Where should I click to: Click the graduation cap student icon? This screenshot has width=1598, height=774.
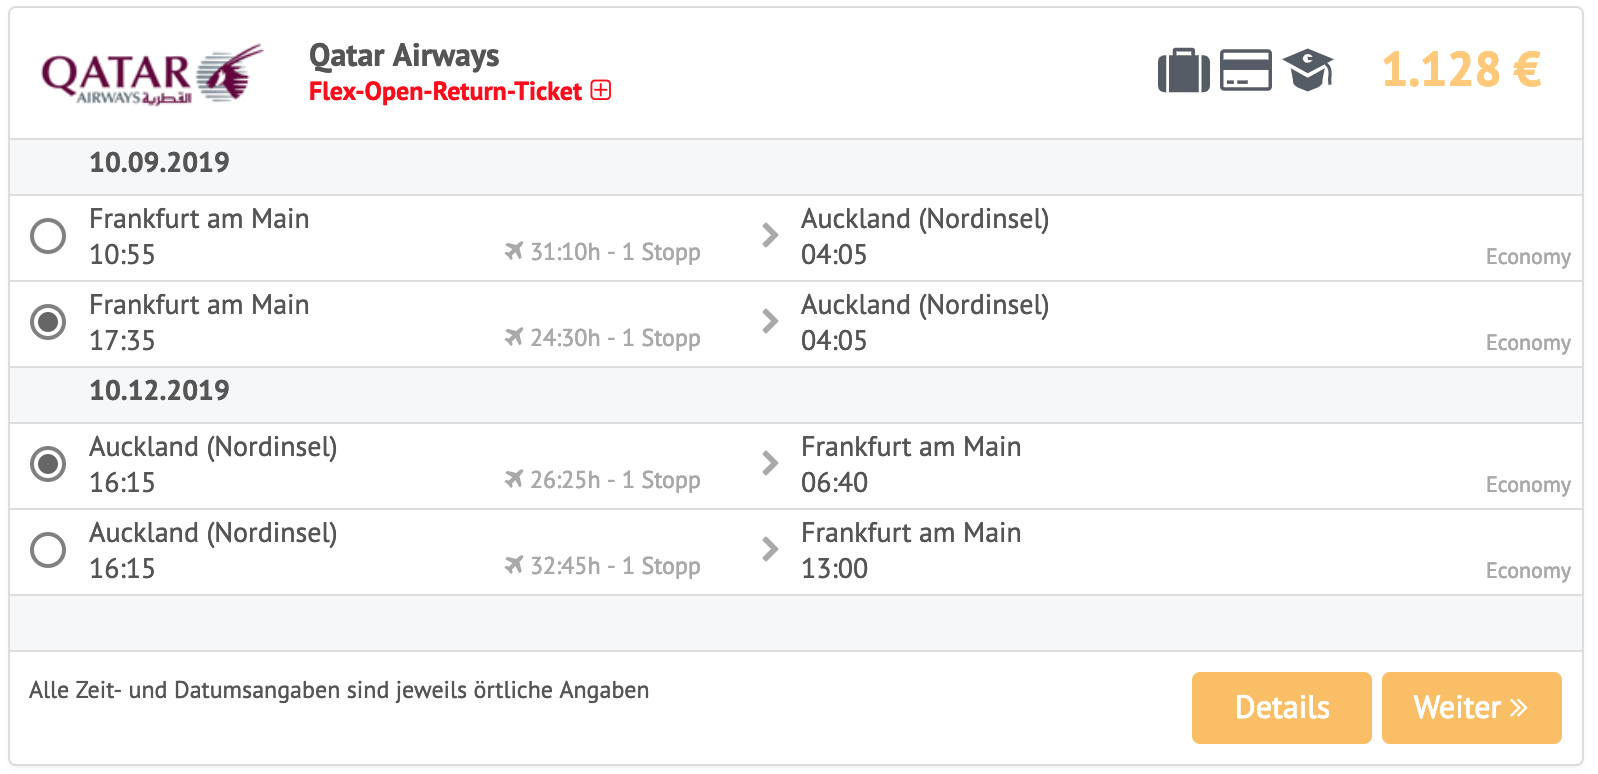[x=1309, y=70]
